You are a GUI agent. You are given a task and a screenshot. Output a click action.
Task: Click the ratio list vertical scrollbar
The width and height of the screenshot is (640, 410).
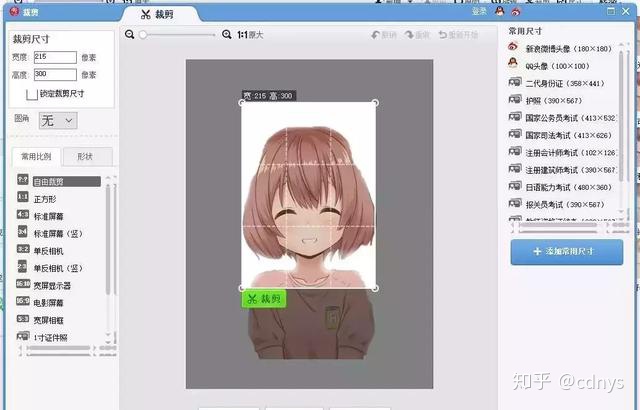pos(108,239)
